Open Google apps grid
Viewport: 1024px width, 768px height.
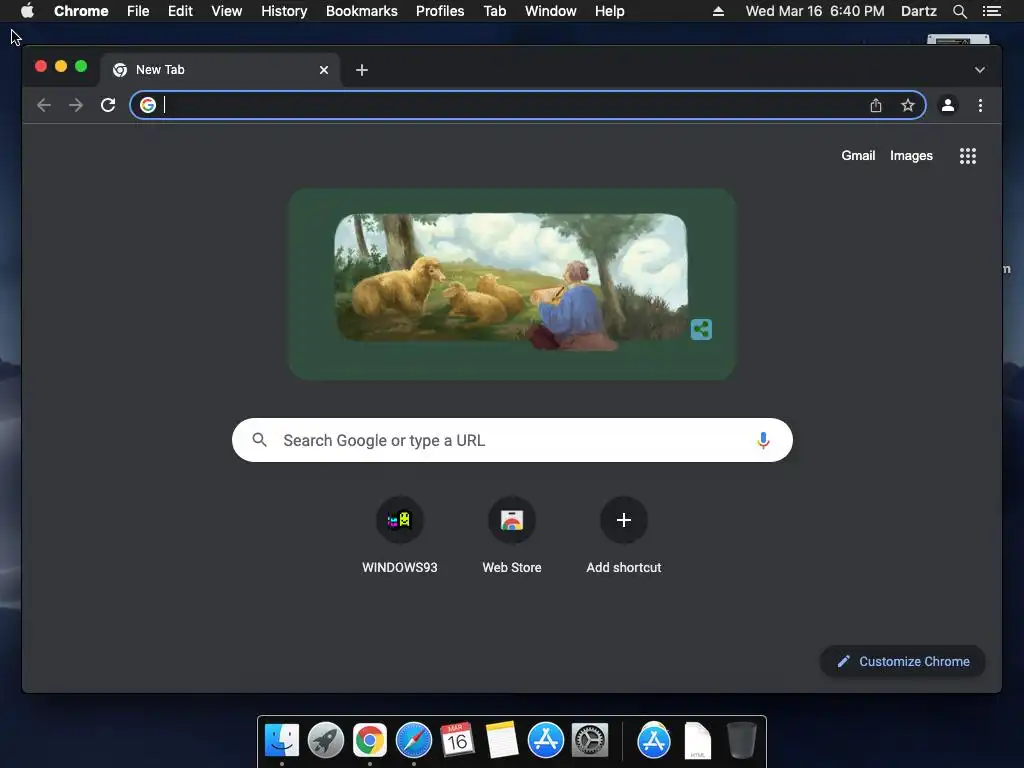tap(968, 155)
